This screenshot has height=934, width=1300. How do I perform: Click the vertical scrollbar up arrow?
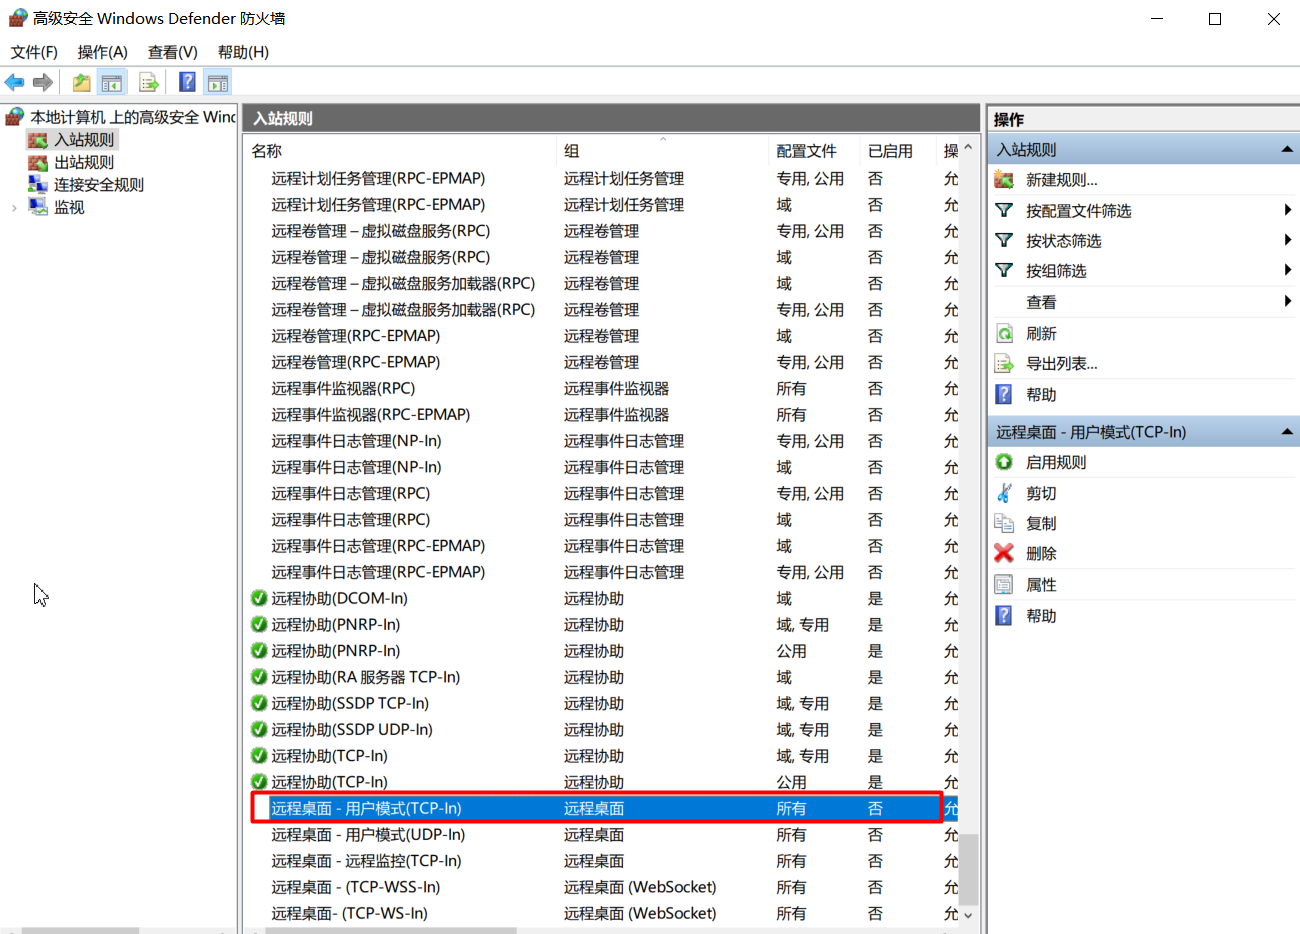click(968, 147)
